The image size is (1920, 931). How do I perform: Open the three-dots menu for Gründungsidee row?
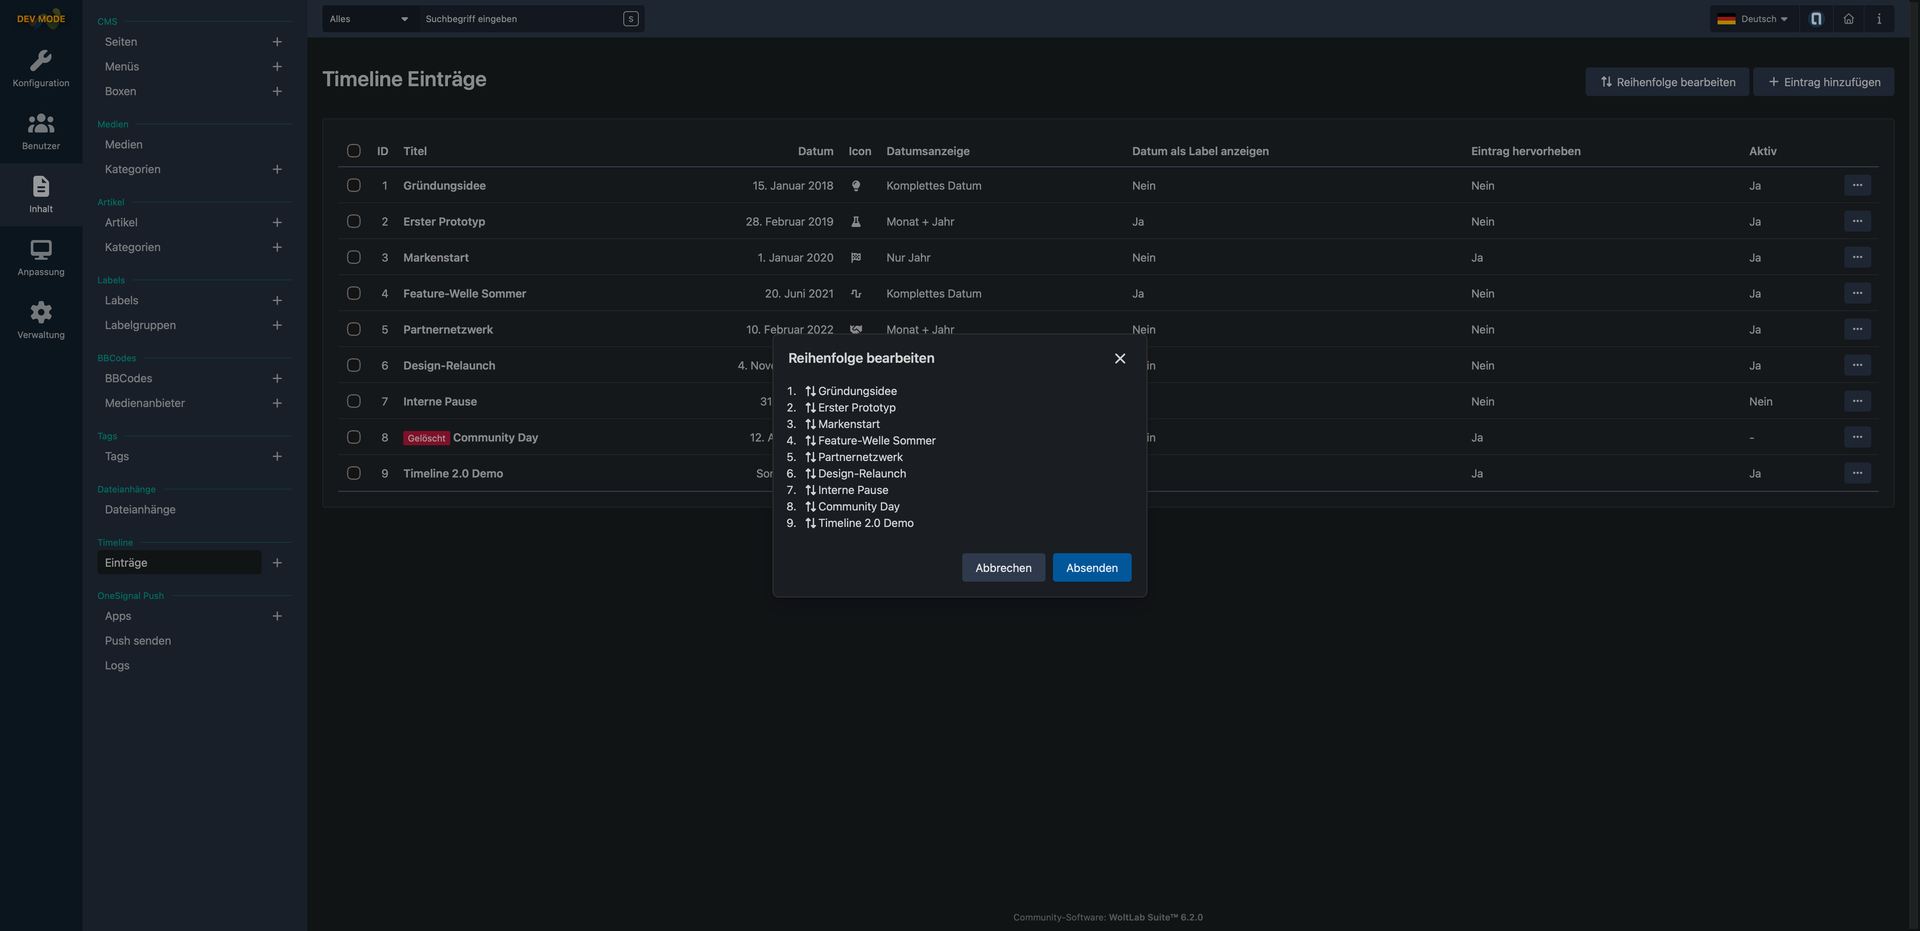[1856, 186]
